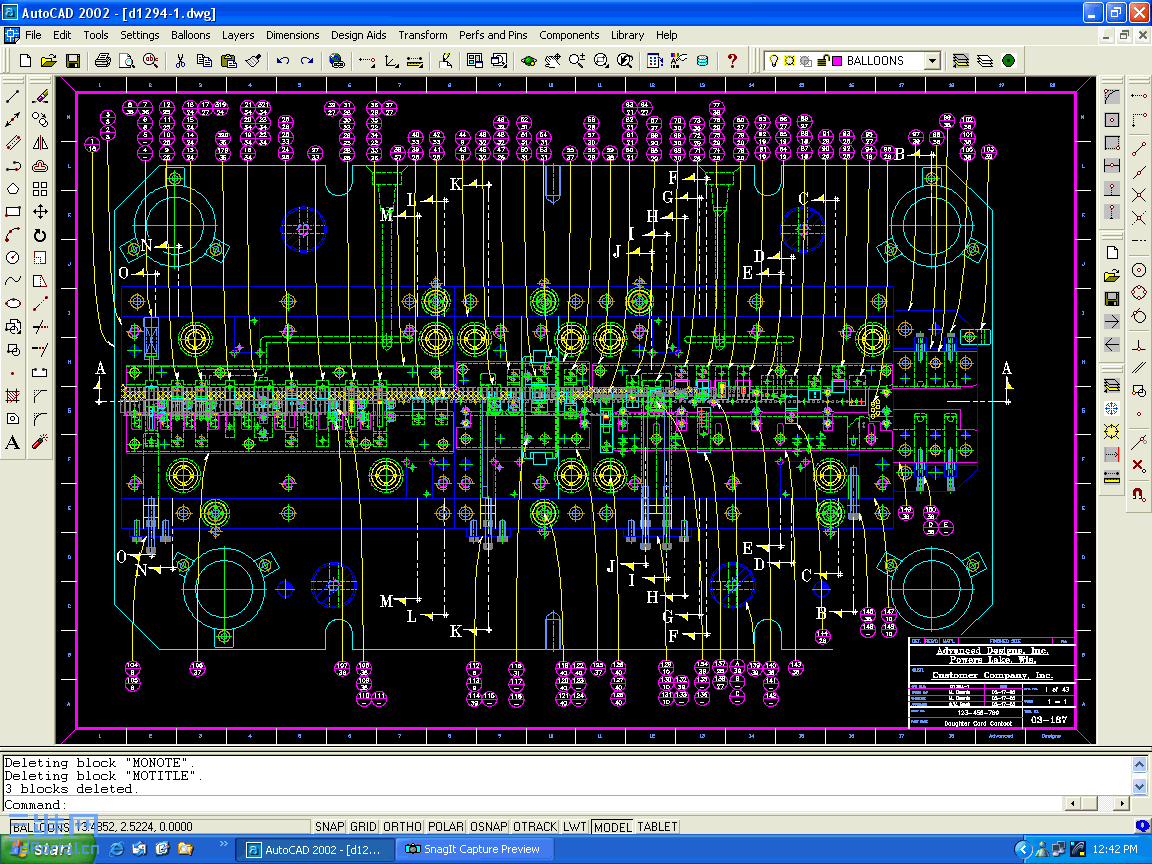Toggle ORTHO mode in status bar
The image size is (1152, 864).
(x=403, y=827)
